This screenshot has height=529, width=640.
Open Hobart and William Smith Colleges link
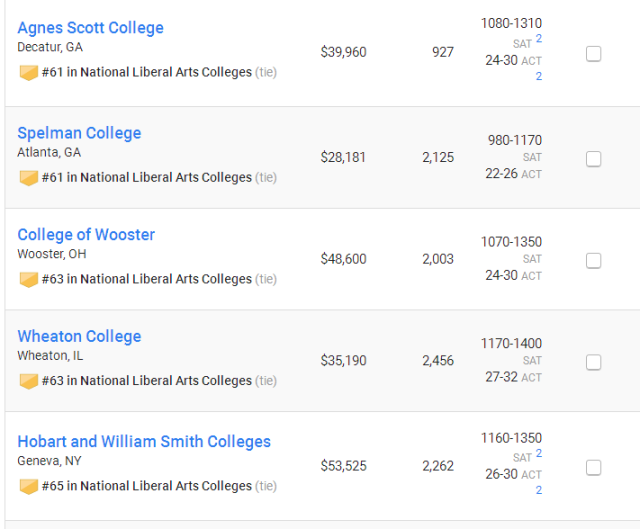tap(144, 442)
